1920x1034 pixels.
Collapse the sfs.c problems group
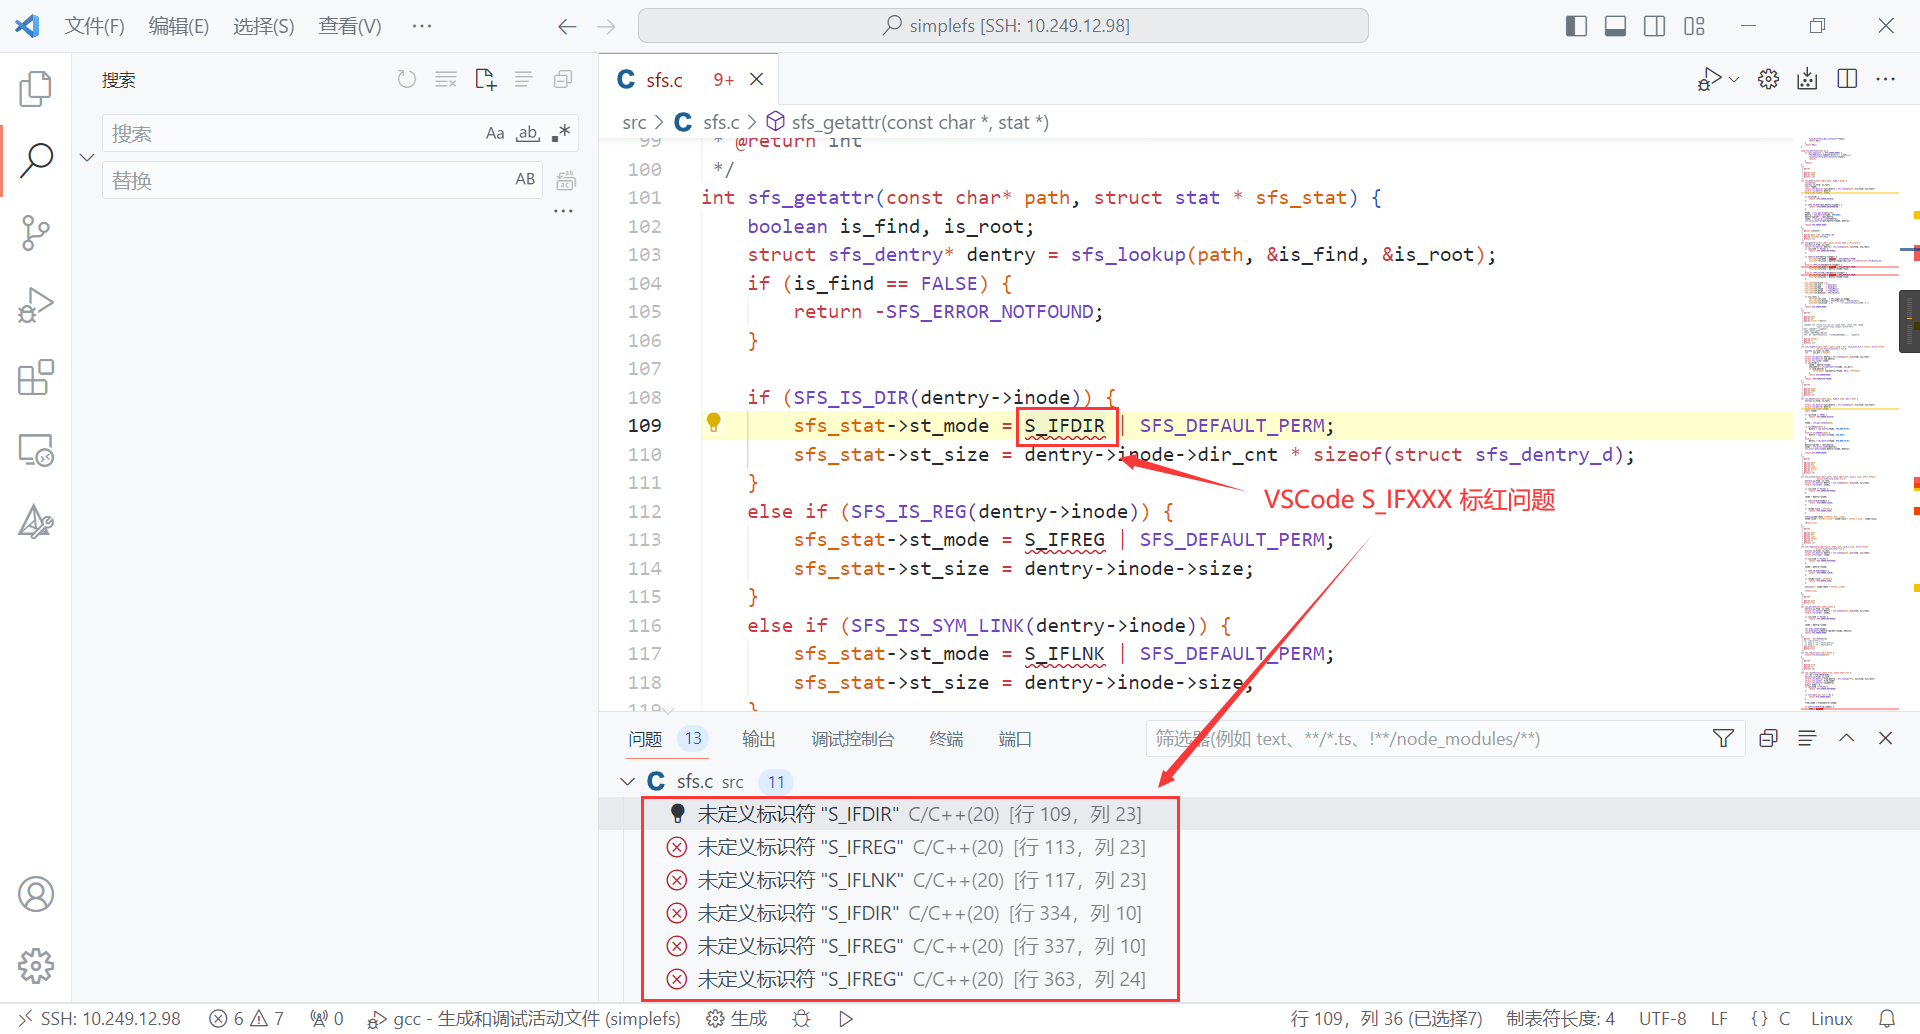tap(628, 781)
